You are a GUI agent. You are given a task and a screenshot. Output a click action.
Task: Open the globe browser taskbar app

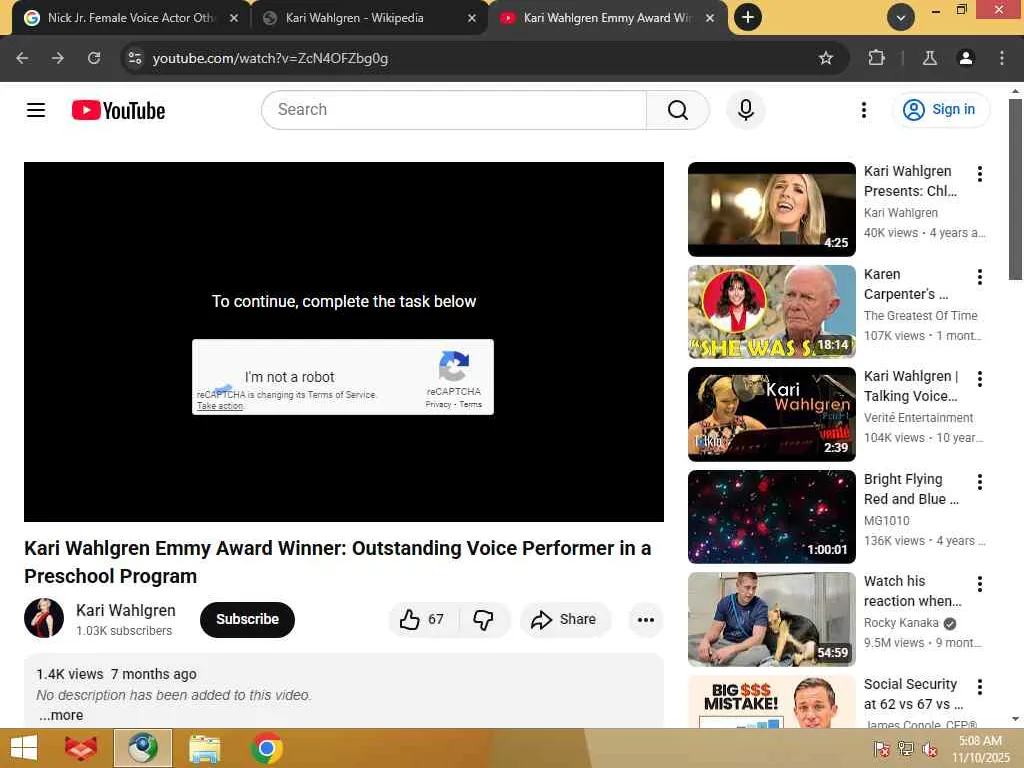click(143, 748)
